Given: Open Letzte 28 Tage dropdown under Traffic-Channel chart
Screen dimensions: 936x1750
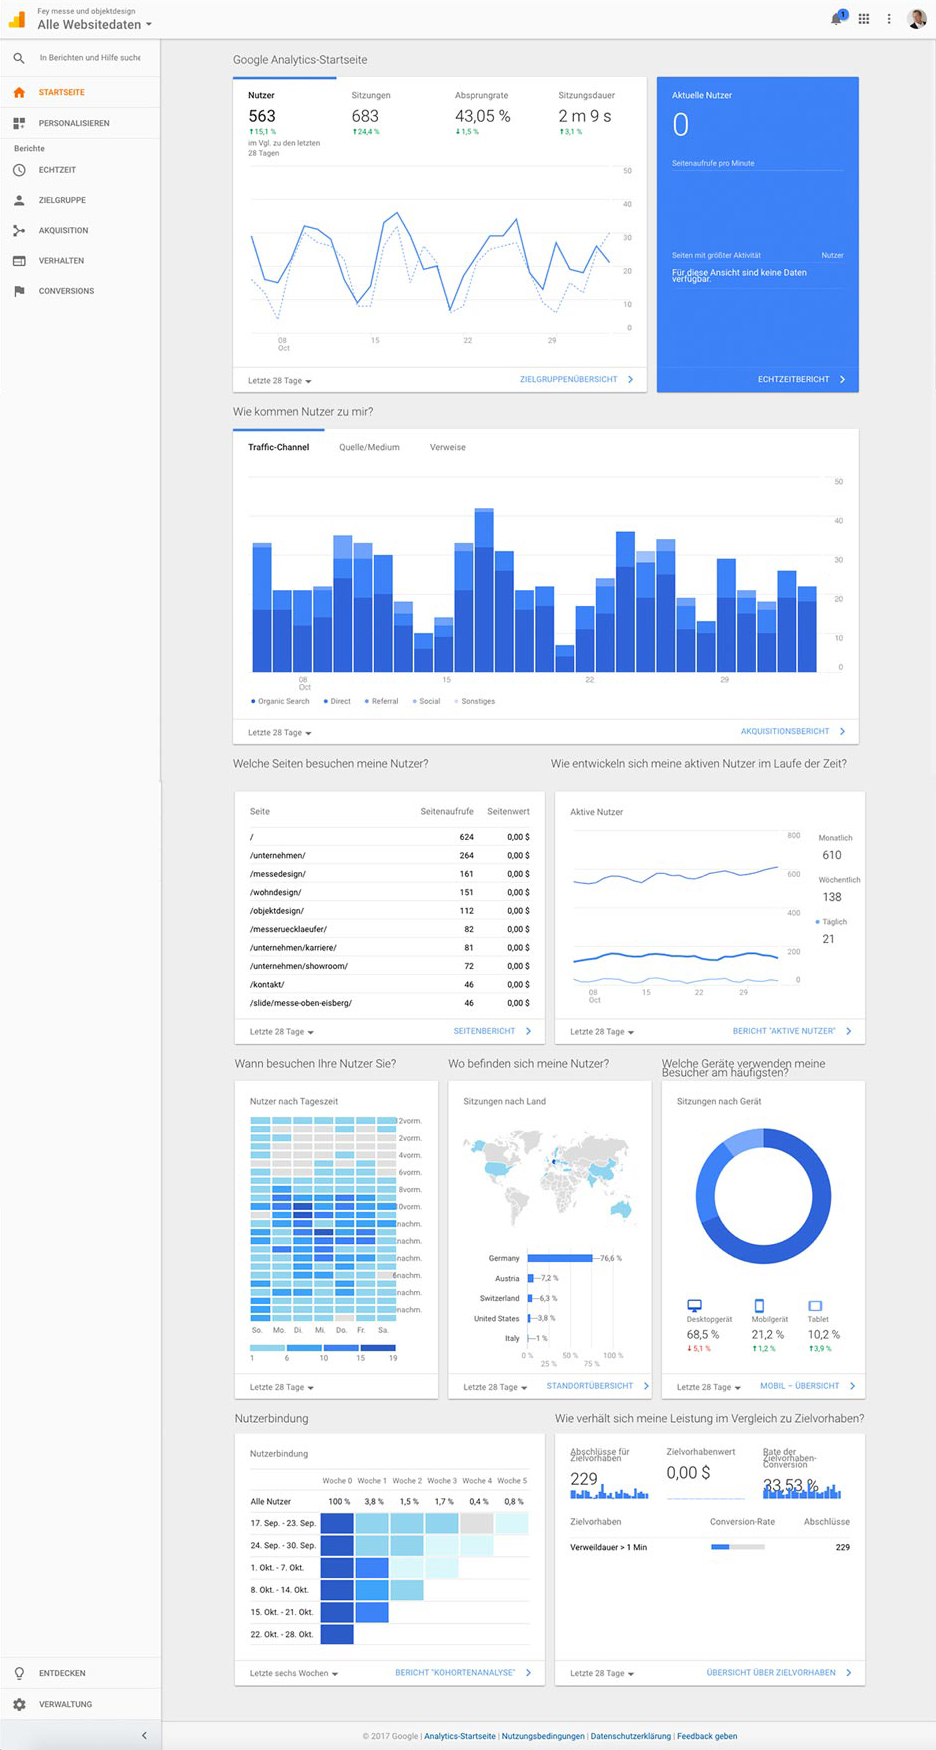Looking at the screenshot, I should pyautogui.click(x=280, y=733).
